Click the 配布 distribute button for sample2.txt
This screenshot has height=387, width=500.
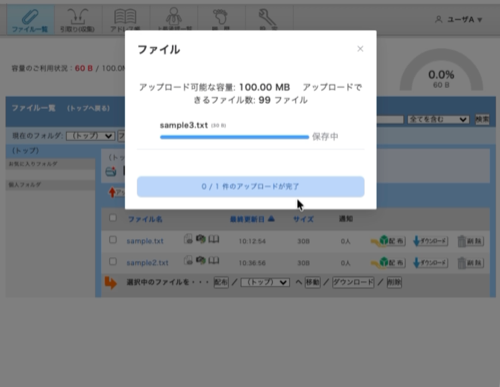[388, 263]
